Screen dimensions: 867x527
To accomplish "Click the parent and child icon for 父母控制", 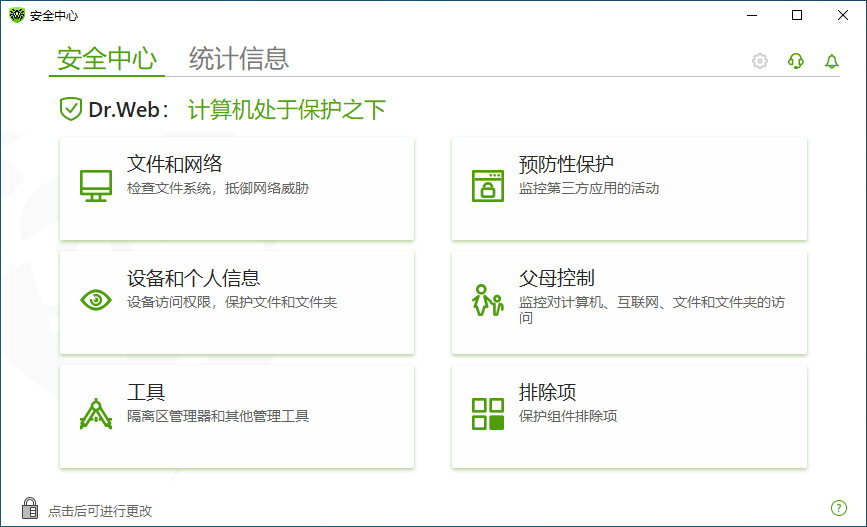I will tap(488, 300).
